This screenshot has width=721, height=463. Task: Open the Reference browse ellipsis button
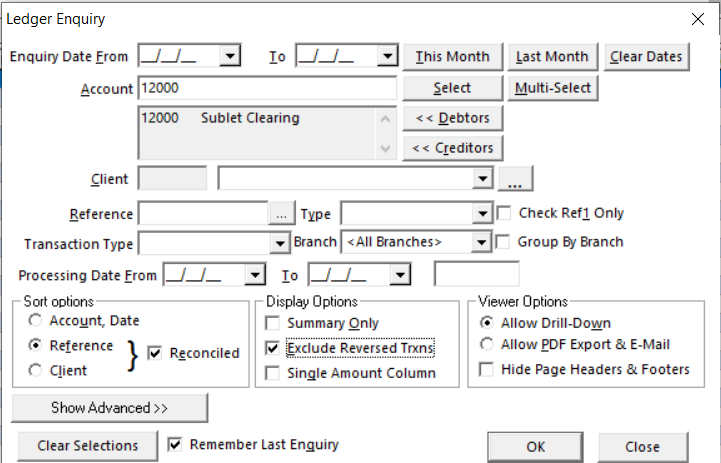[282, 214]
